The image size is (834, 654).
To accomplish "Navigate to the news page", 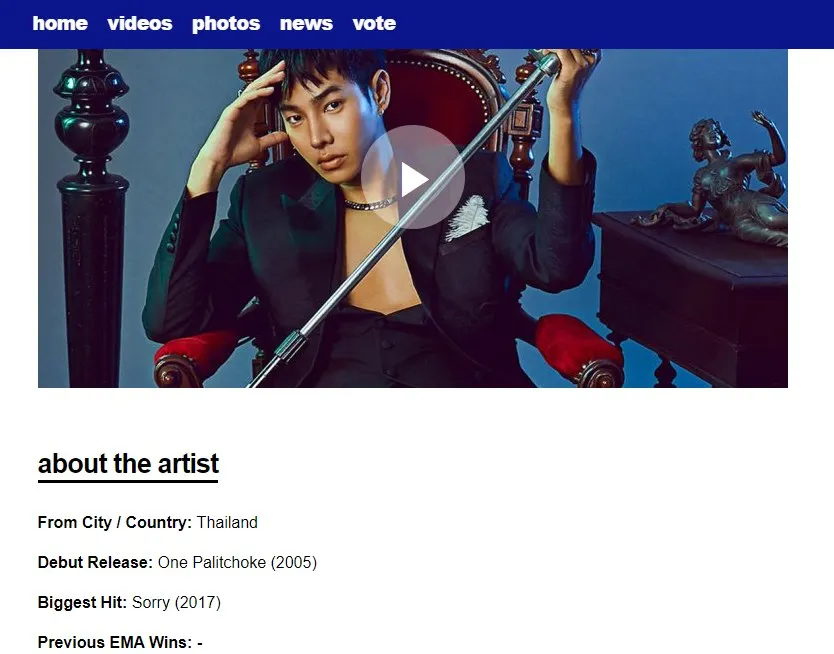I will tap(306, 23).
